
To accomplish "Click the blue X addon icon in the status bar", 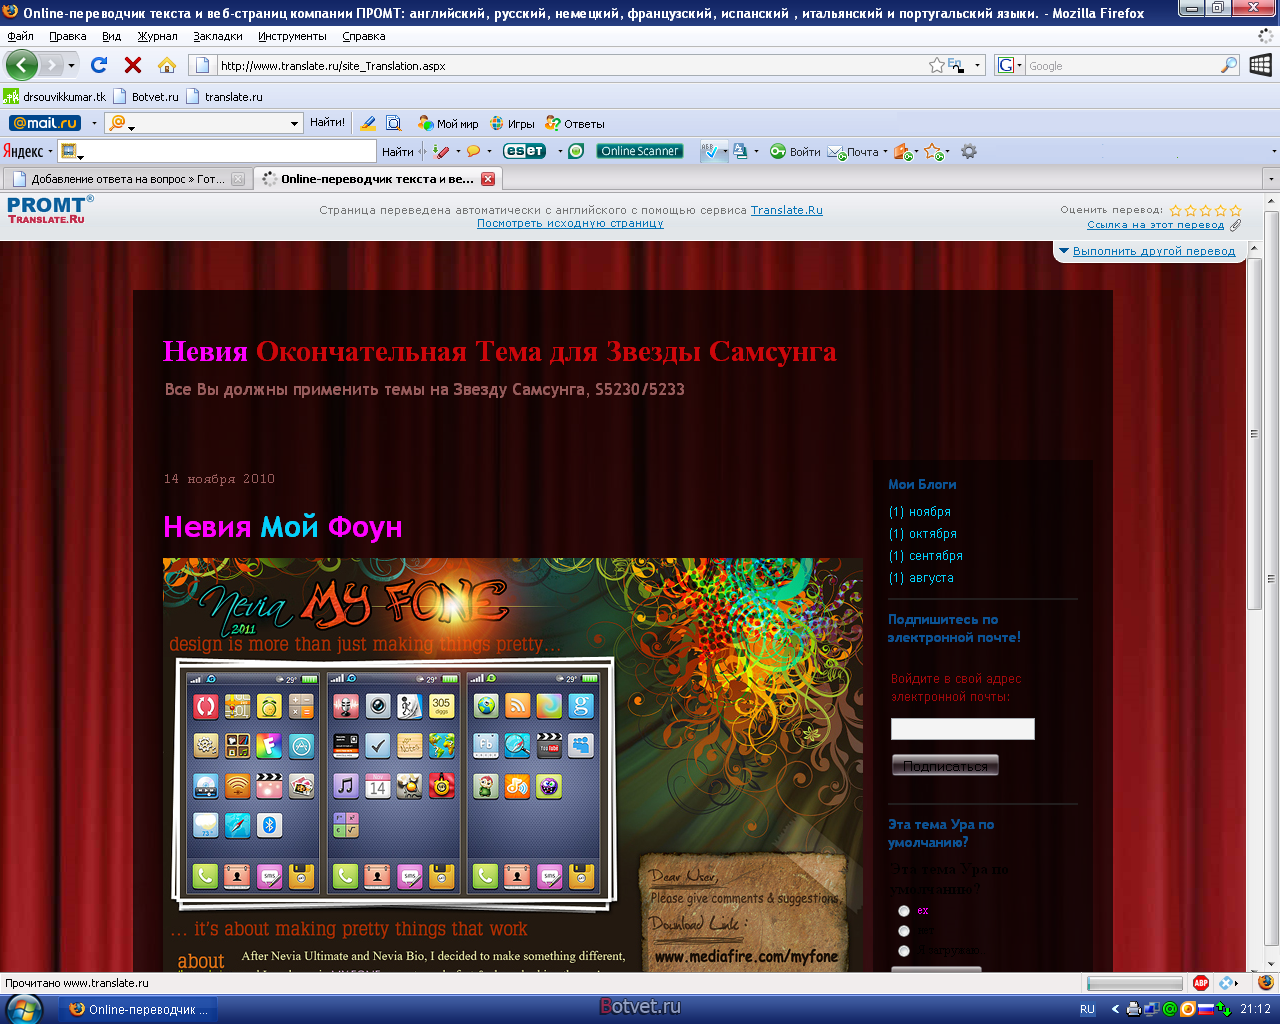I will [1226, 983].
